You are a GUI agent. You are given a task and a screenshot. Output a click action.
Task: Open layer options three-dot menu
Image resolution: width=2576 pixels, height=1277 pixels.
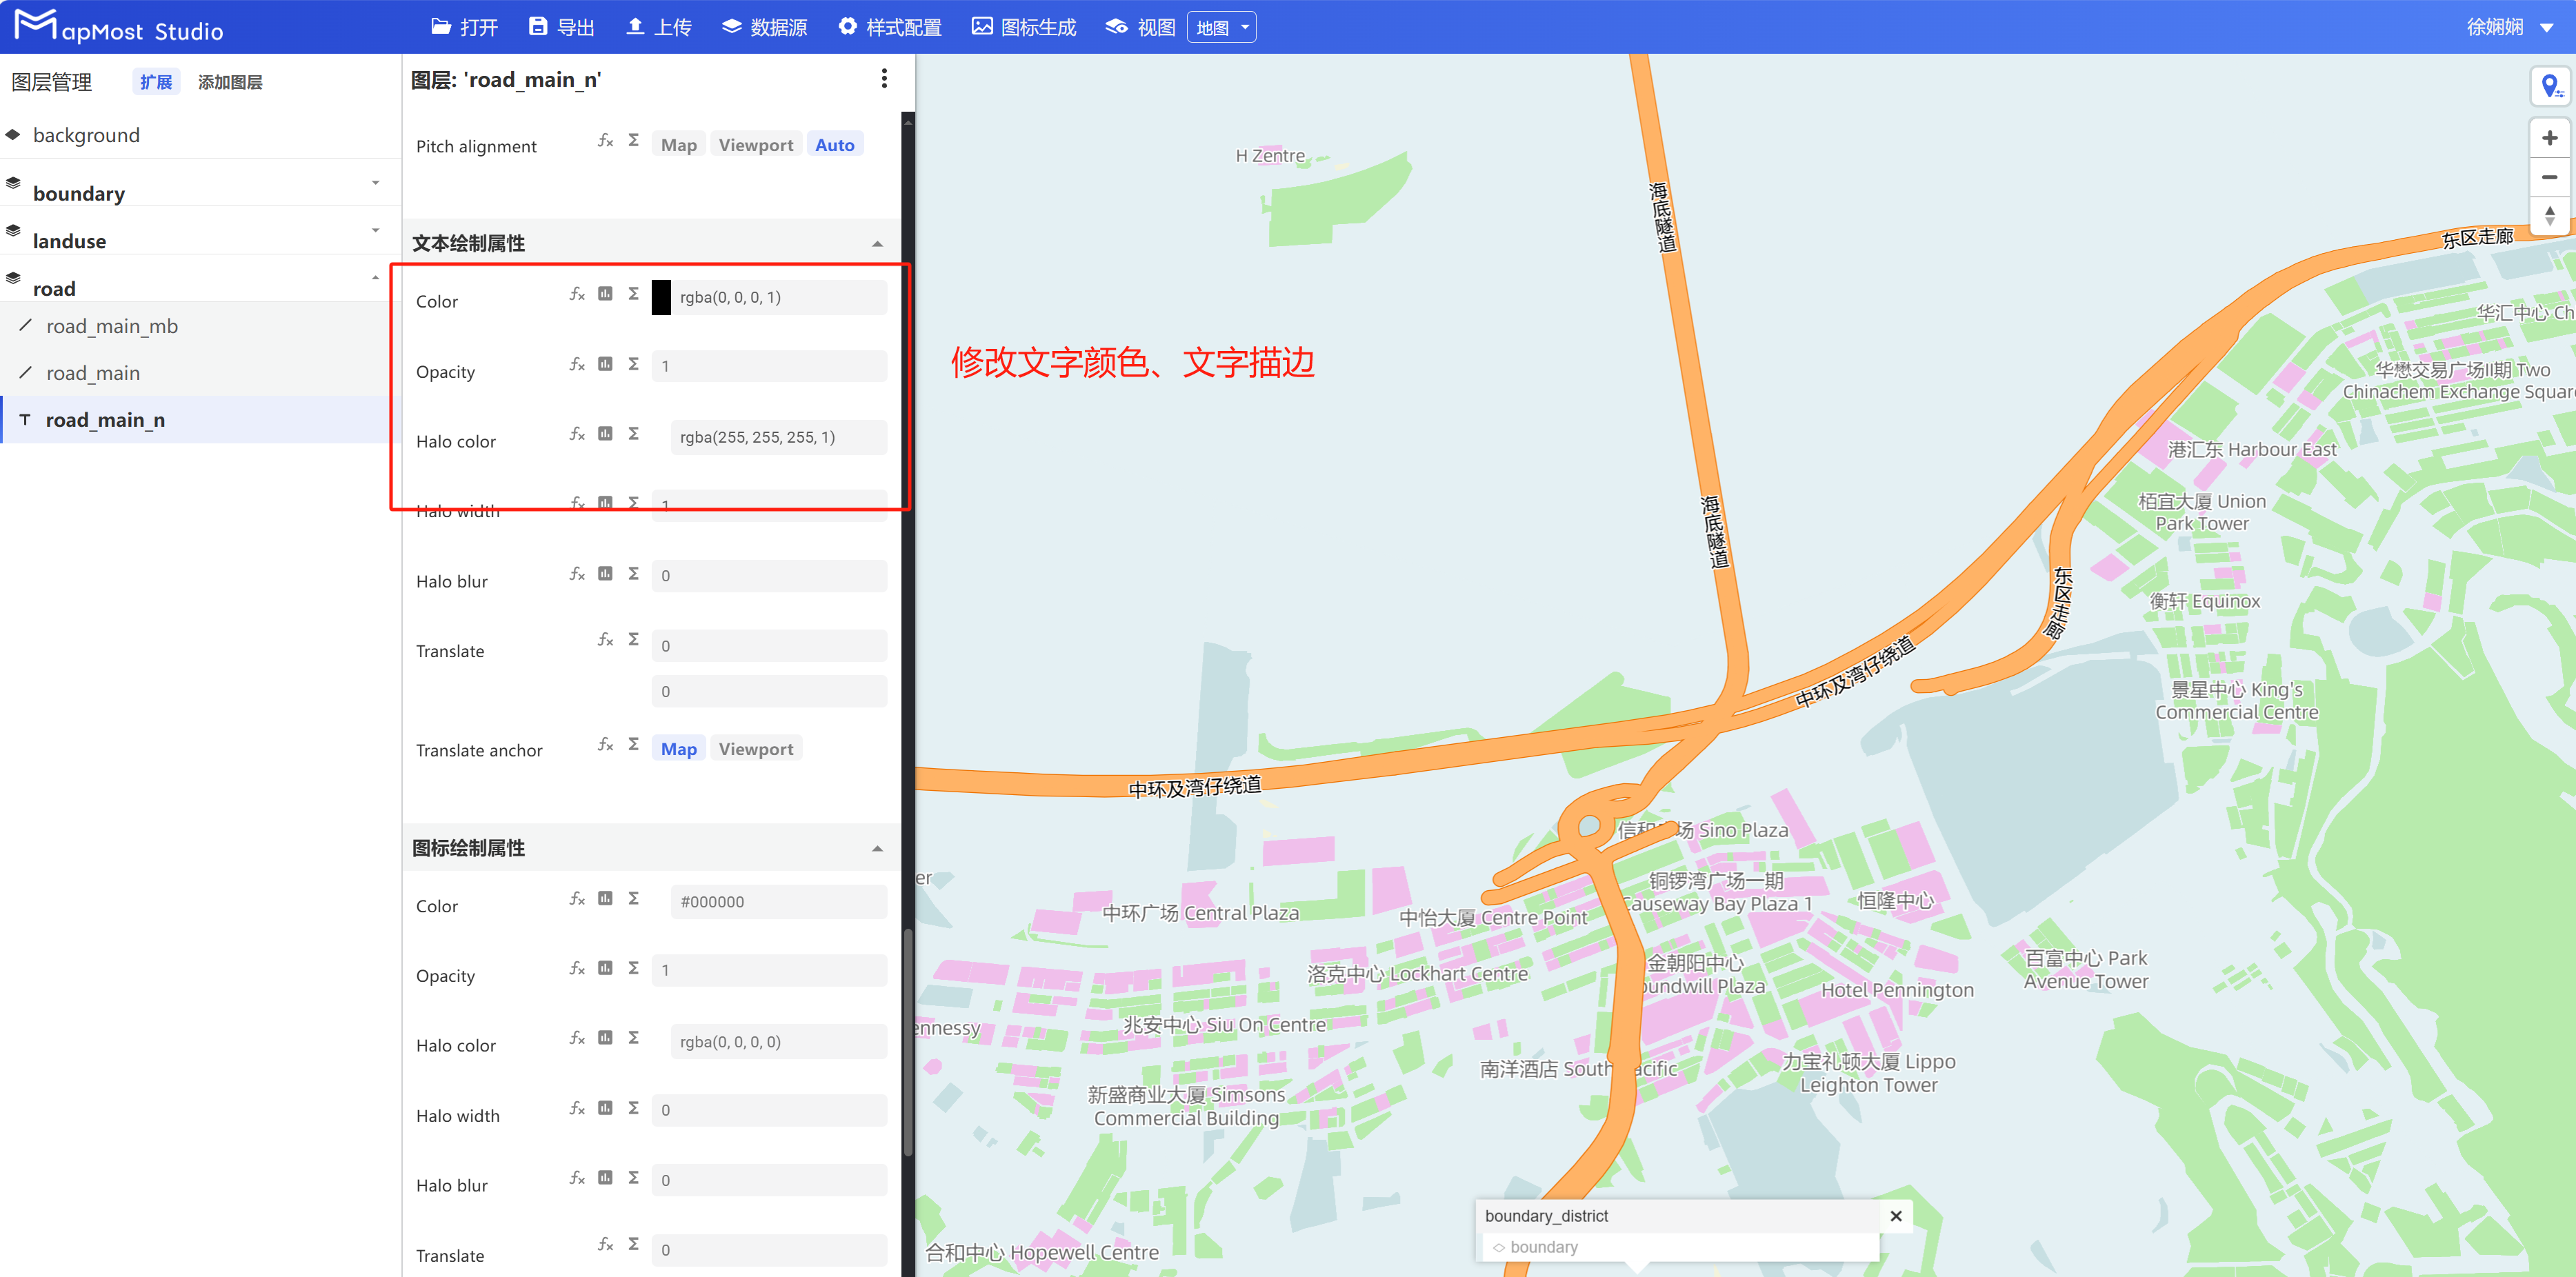(884, 79)
